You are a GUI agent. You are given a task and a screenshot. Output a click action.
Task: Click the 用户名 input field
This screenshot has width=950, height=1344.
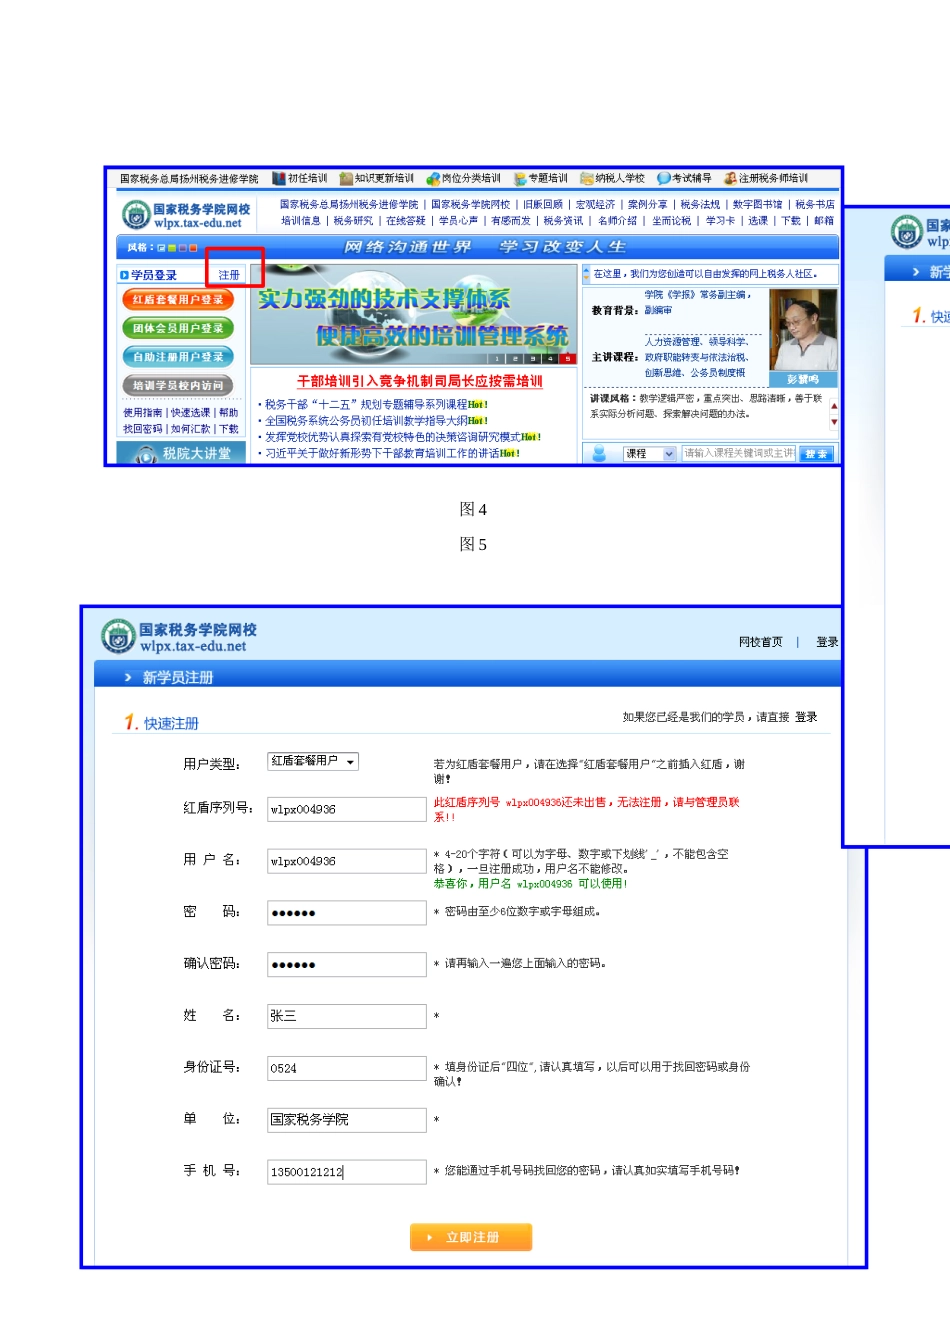coord(347,861)
